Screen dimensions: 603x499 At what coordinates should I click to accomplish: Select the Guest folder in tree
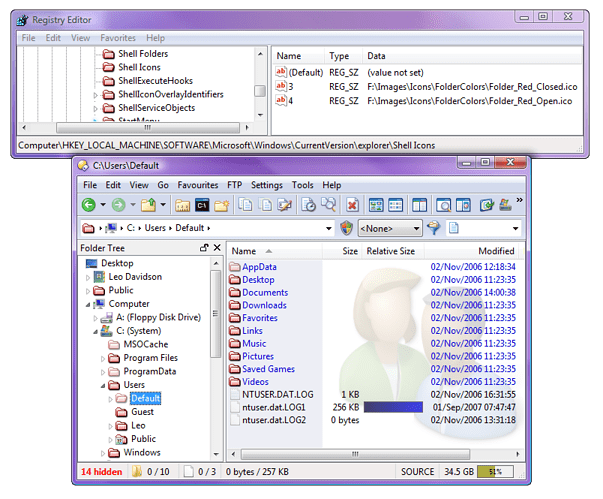tap(142, 412)
